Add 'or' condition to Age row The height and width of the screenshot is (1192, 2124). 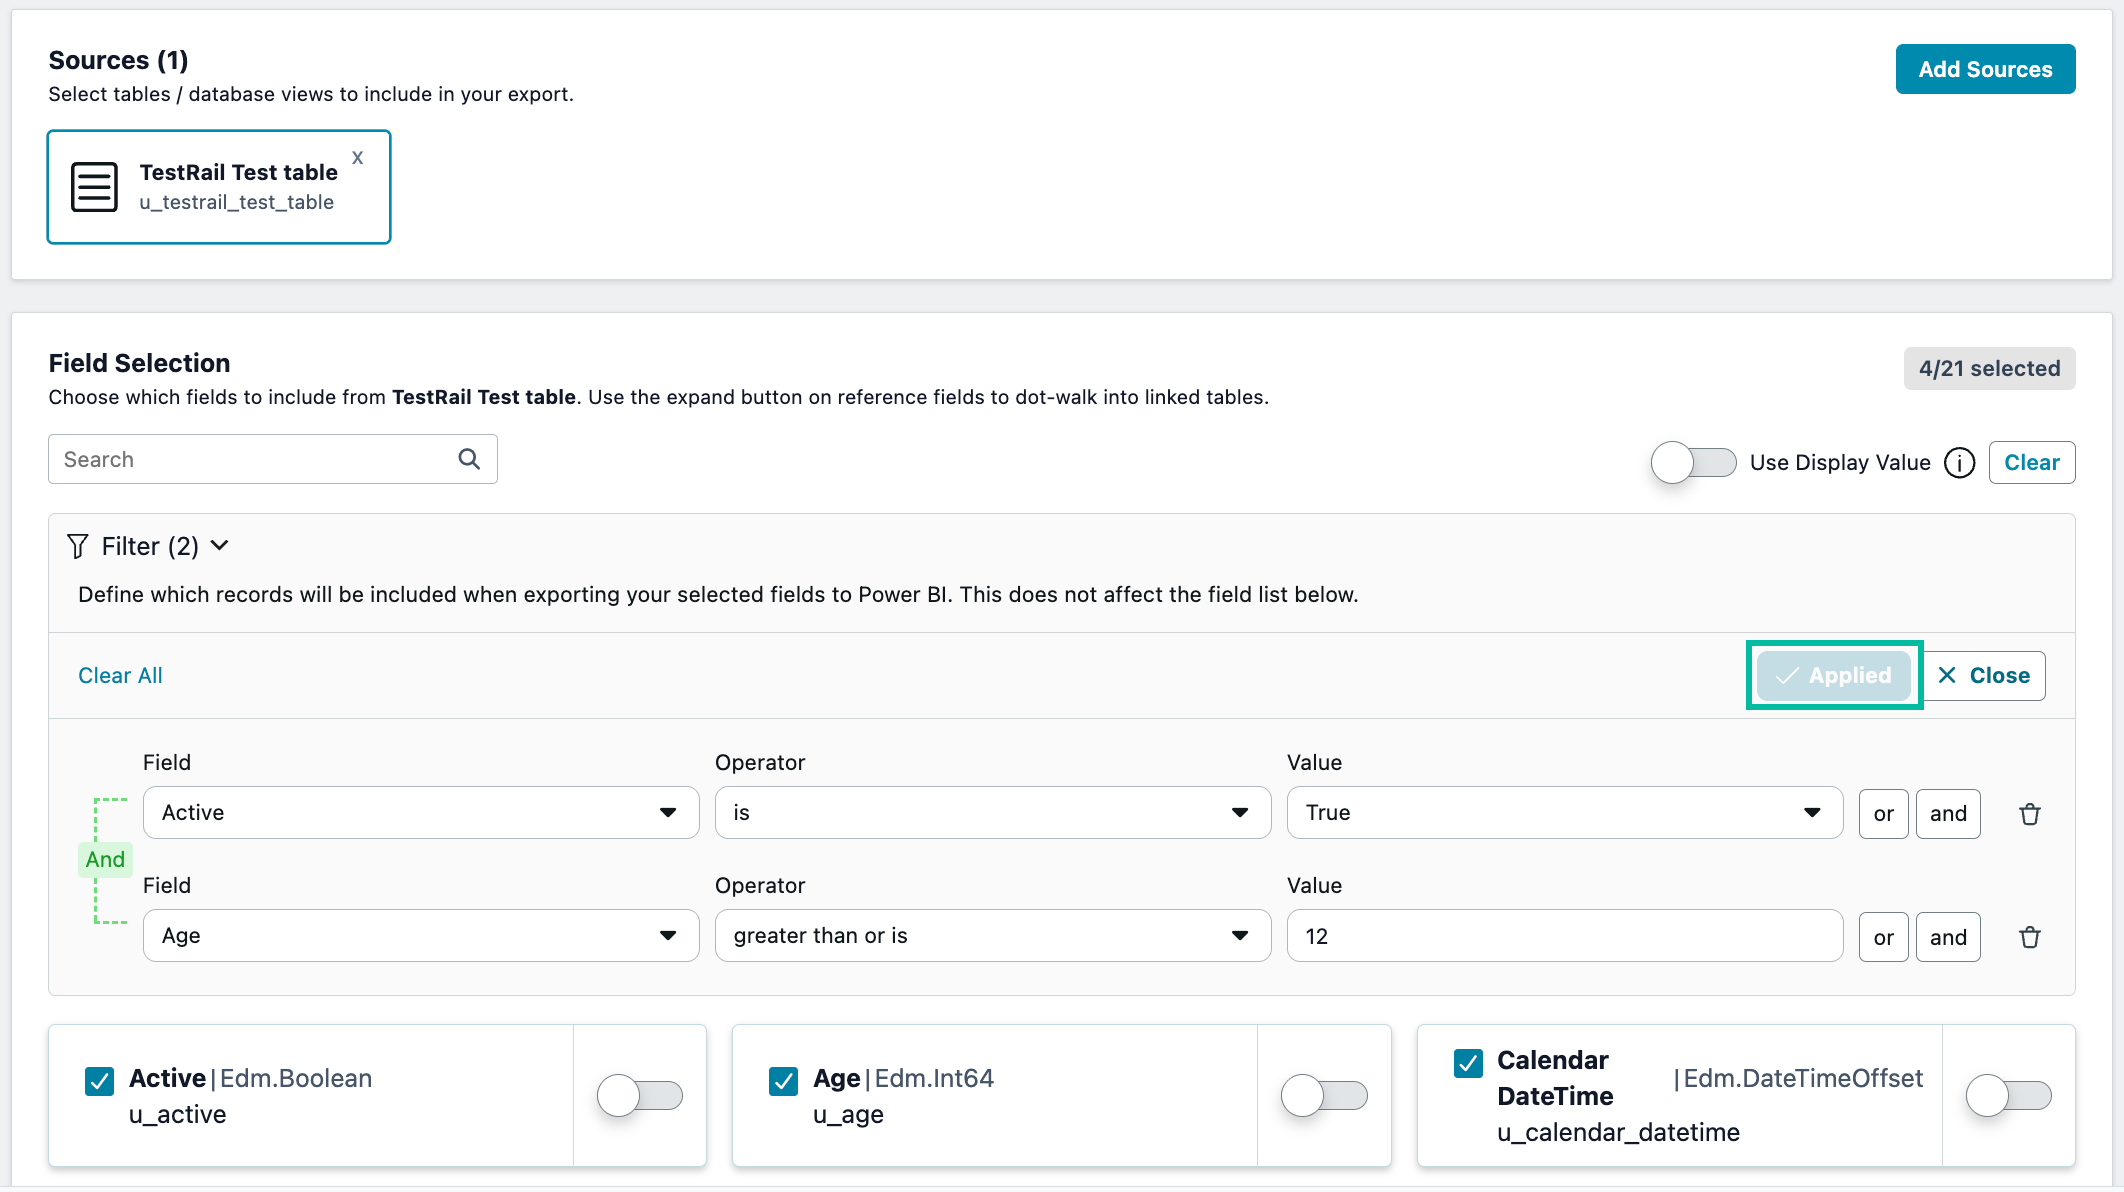pos(1884,937)
